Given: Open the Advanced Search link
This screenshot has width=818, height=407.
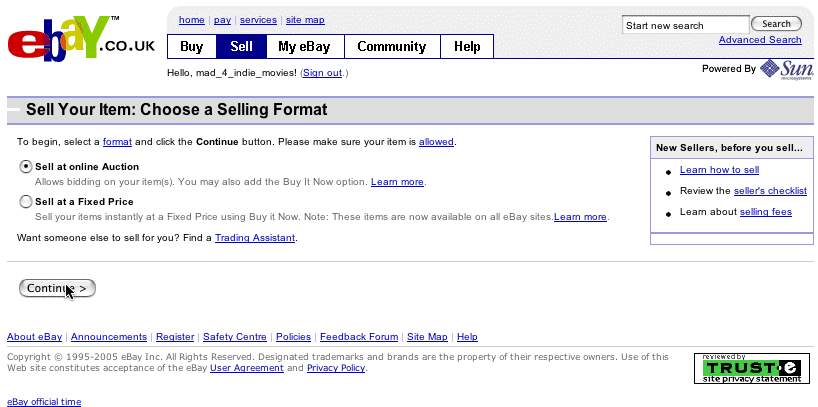Looking at the screenshot, I should [760, 40].
